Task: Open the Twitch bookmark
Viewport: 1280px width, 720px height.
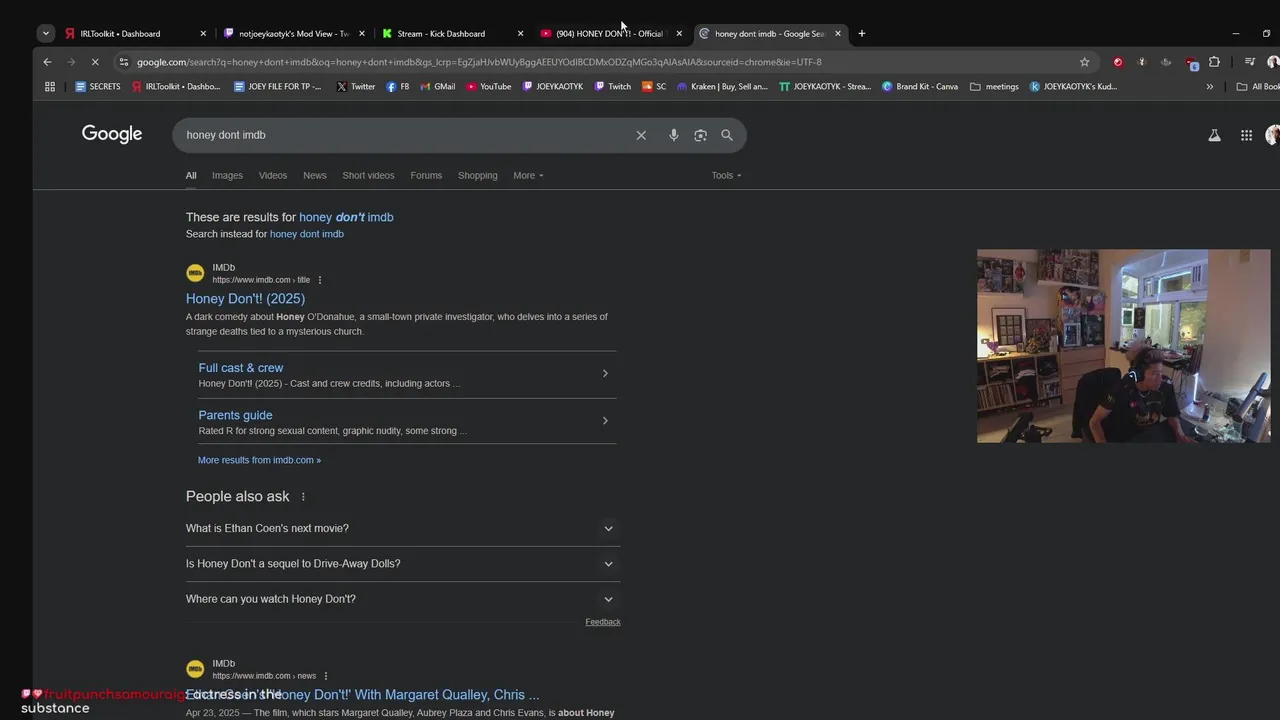Action: (x=613, y=87)
